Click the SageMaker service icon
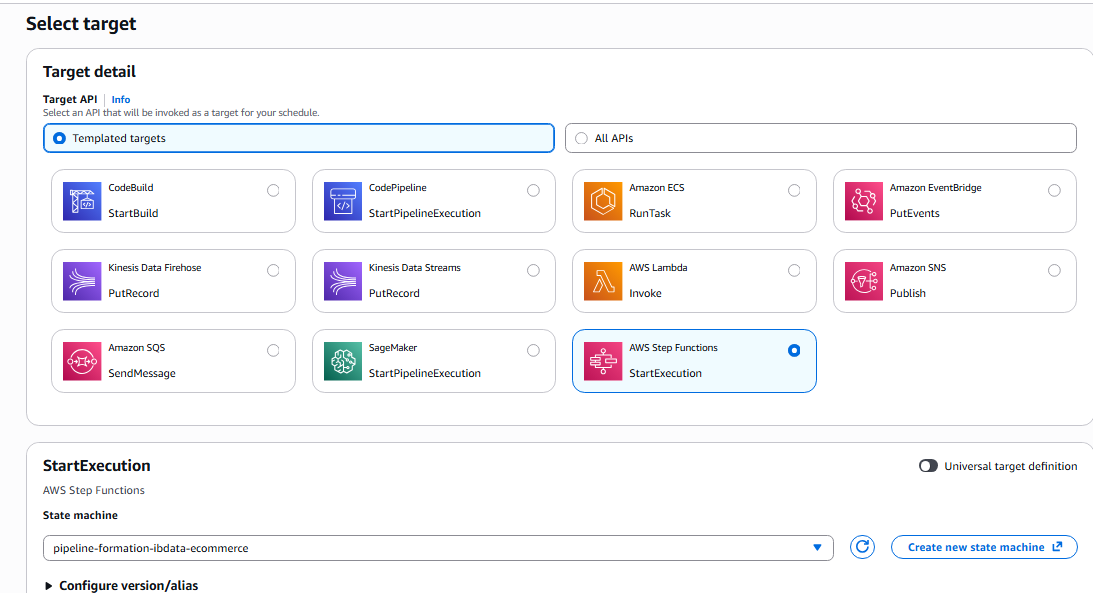 pyautogui.click(x=343, y=361)
